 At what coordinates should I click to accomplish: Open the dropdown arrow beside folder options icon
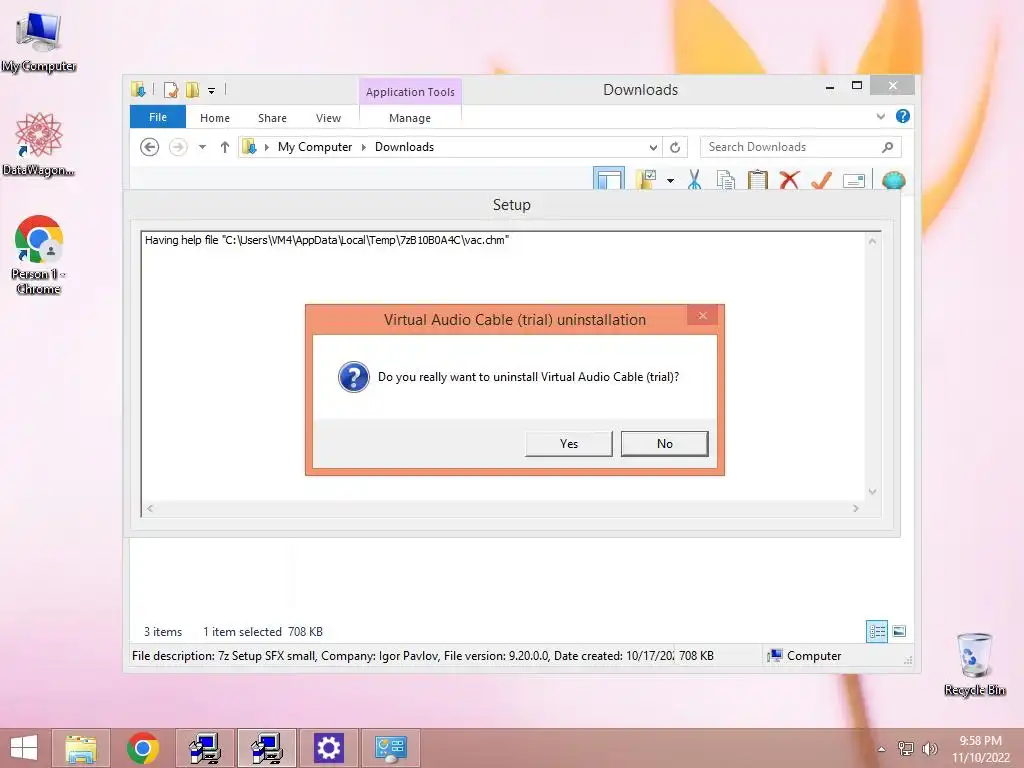(x=671, y=180)
